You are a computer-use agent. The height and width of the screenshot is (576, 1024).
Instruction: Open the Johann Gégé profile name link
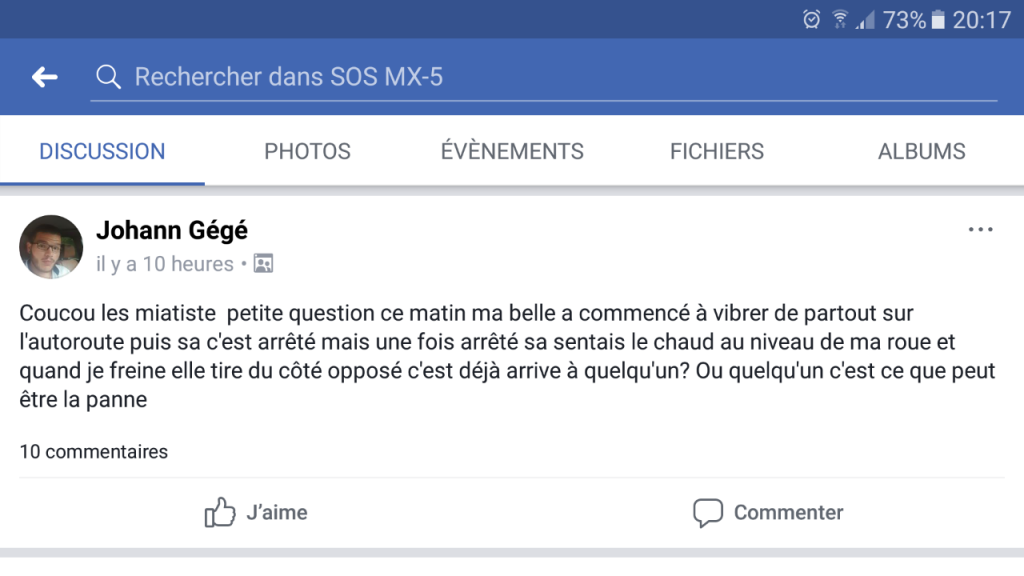172,231
